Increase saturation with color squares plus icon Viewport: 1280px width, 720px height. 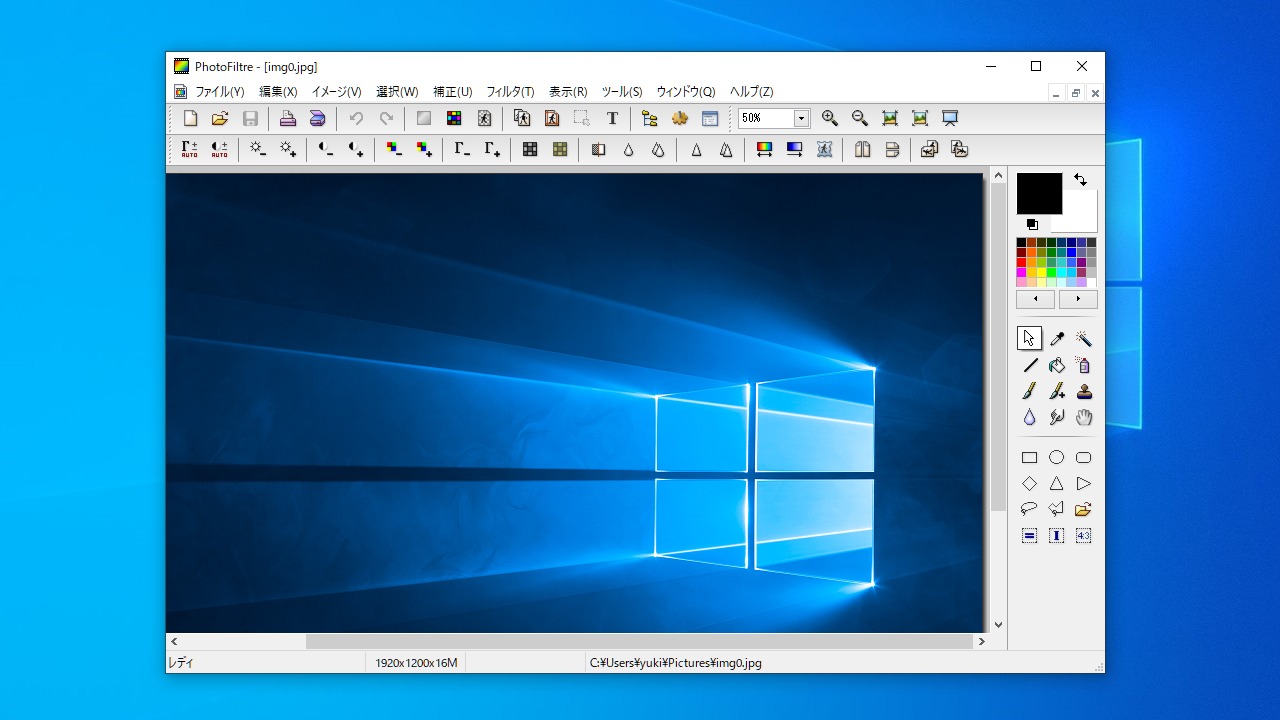tap(424, 149)
